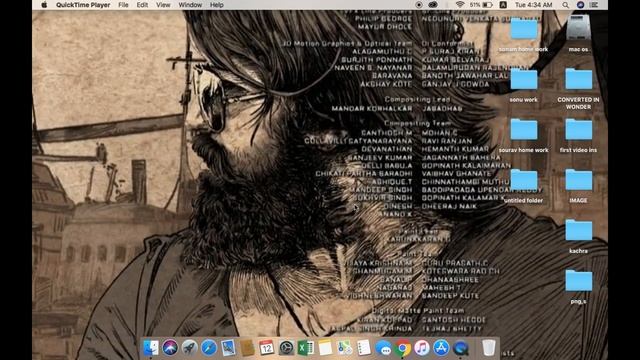Open the Trash in the Dock

(x=489, y=348)
